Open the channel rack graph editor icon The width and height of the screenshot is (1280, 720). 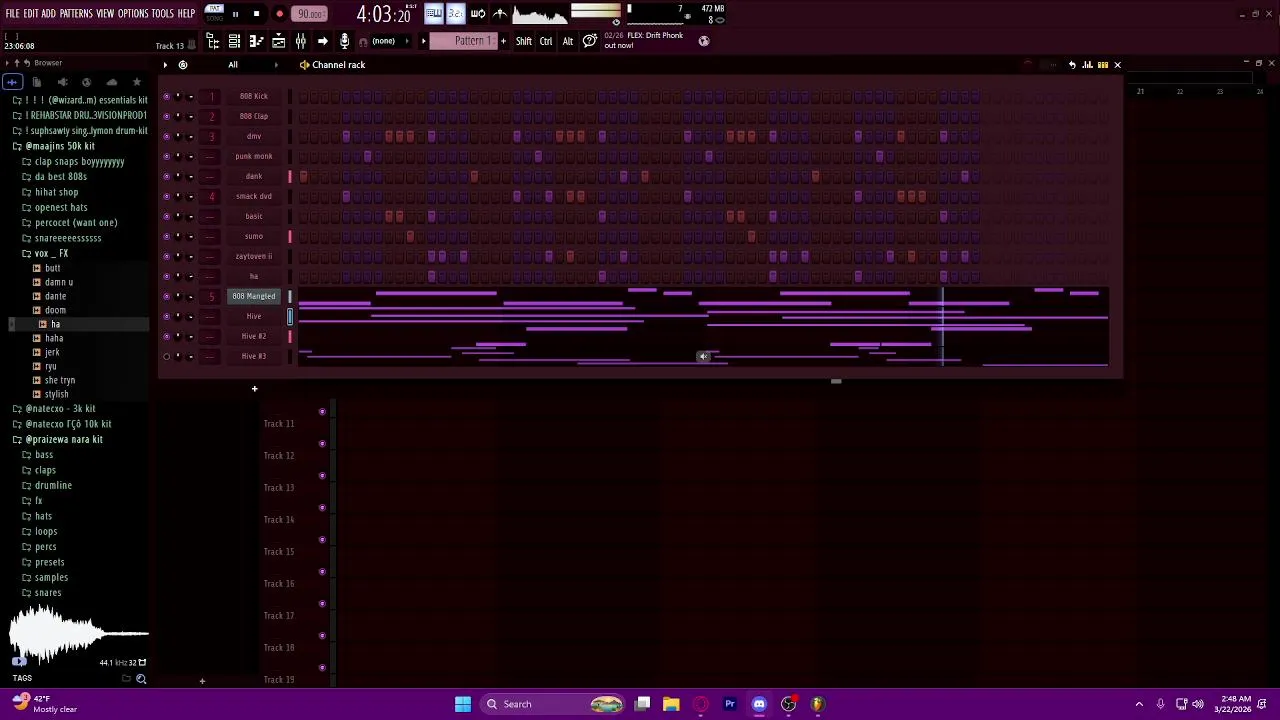click(x=1087, y=65)
